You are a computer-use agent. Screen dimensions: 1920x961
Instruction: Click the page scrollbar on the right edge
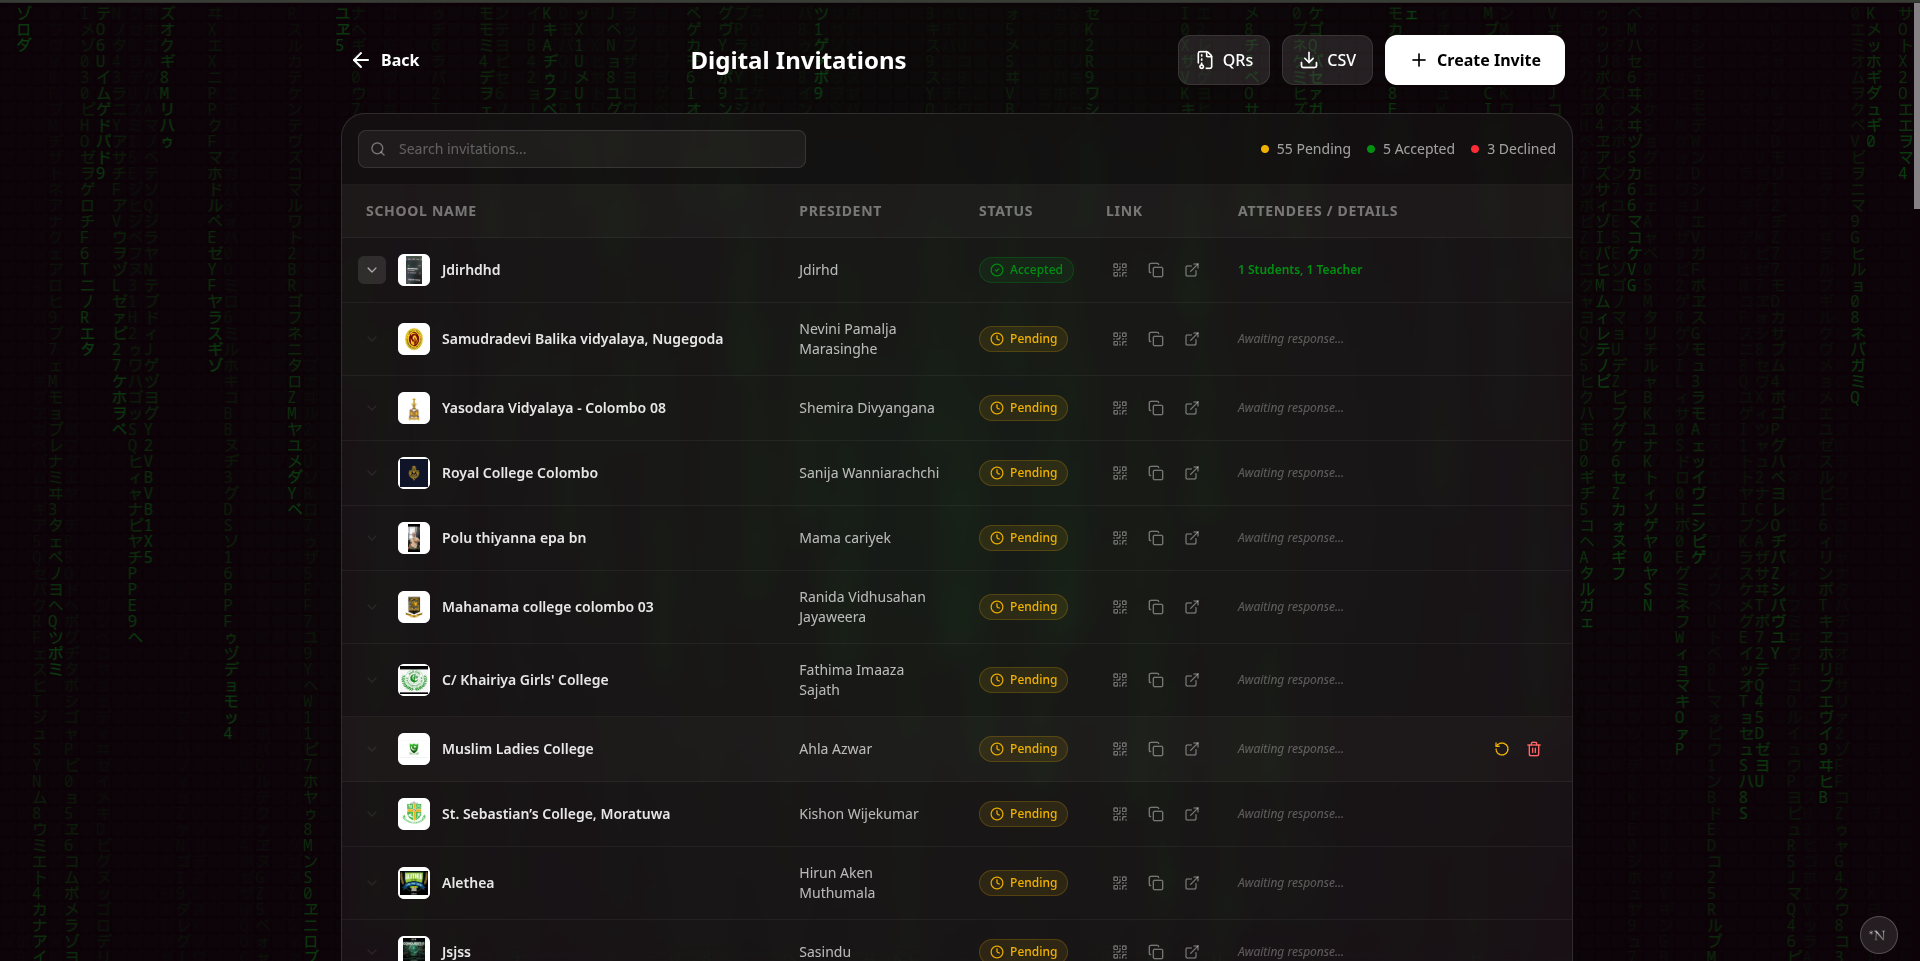[1915, 105]
